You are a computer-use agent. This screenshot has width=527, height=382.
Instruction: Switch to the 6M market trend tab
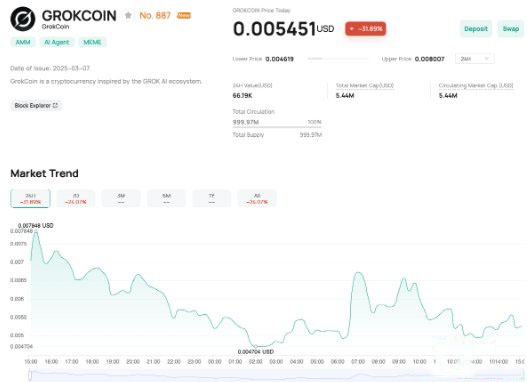(x=166, y=199)
